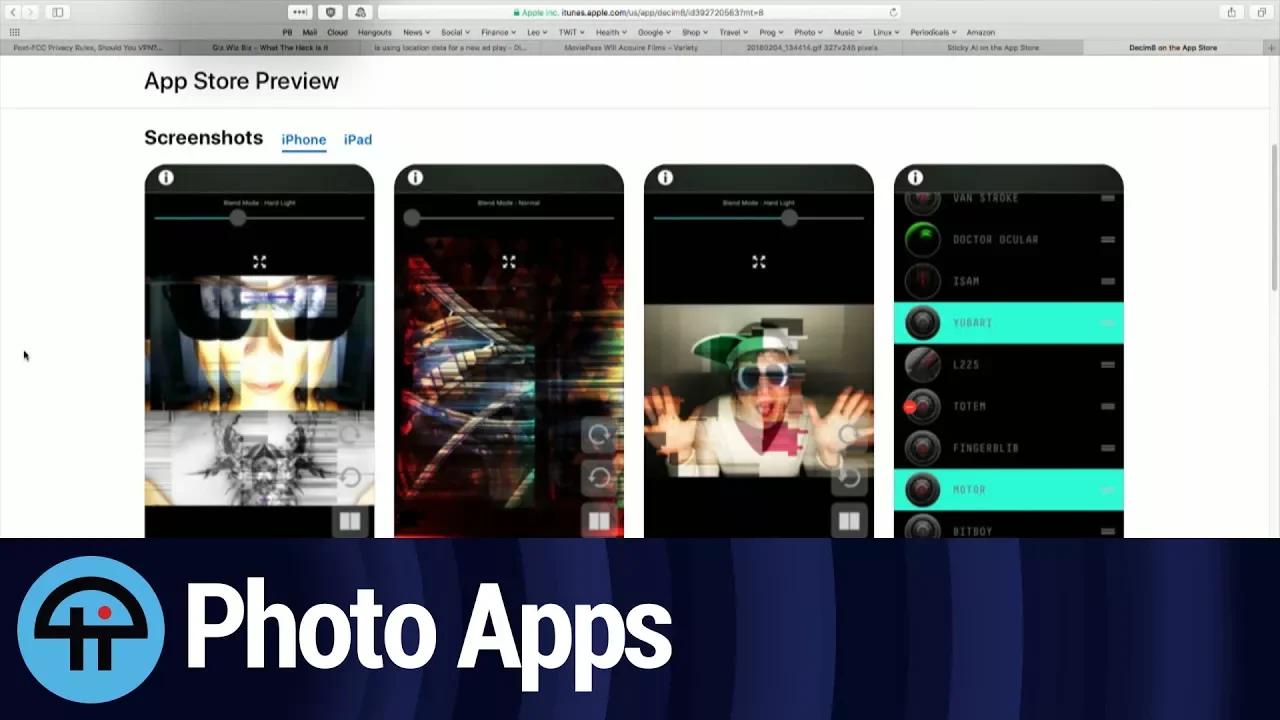Select the DOCTOR OCULAR effect row
The image size is (1280, 720).
1009,240
